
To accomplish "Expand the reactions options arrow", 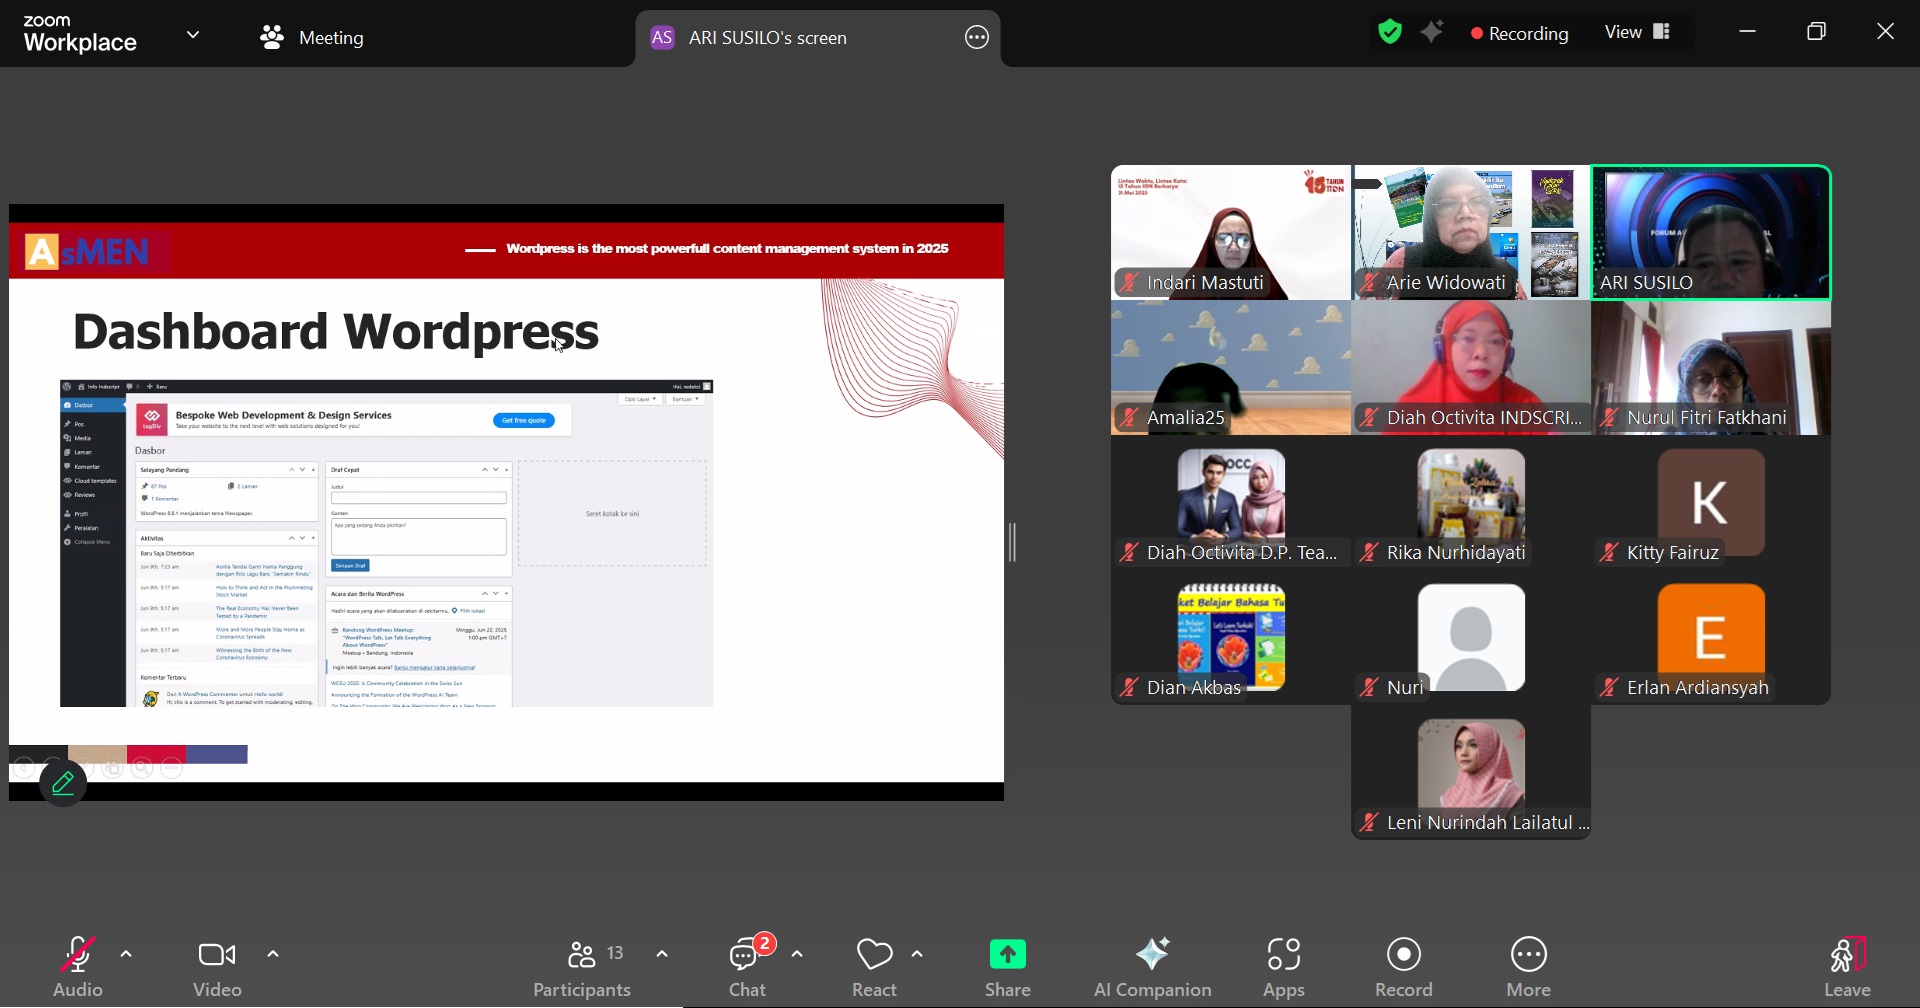I will pos(917,954).
